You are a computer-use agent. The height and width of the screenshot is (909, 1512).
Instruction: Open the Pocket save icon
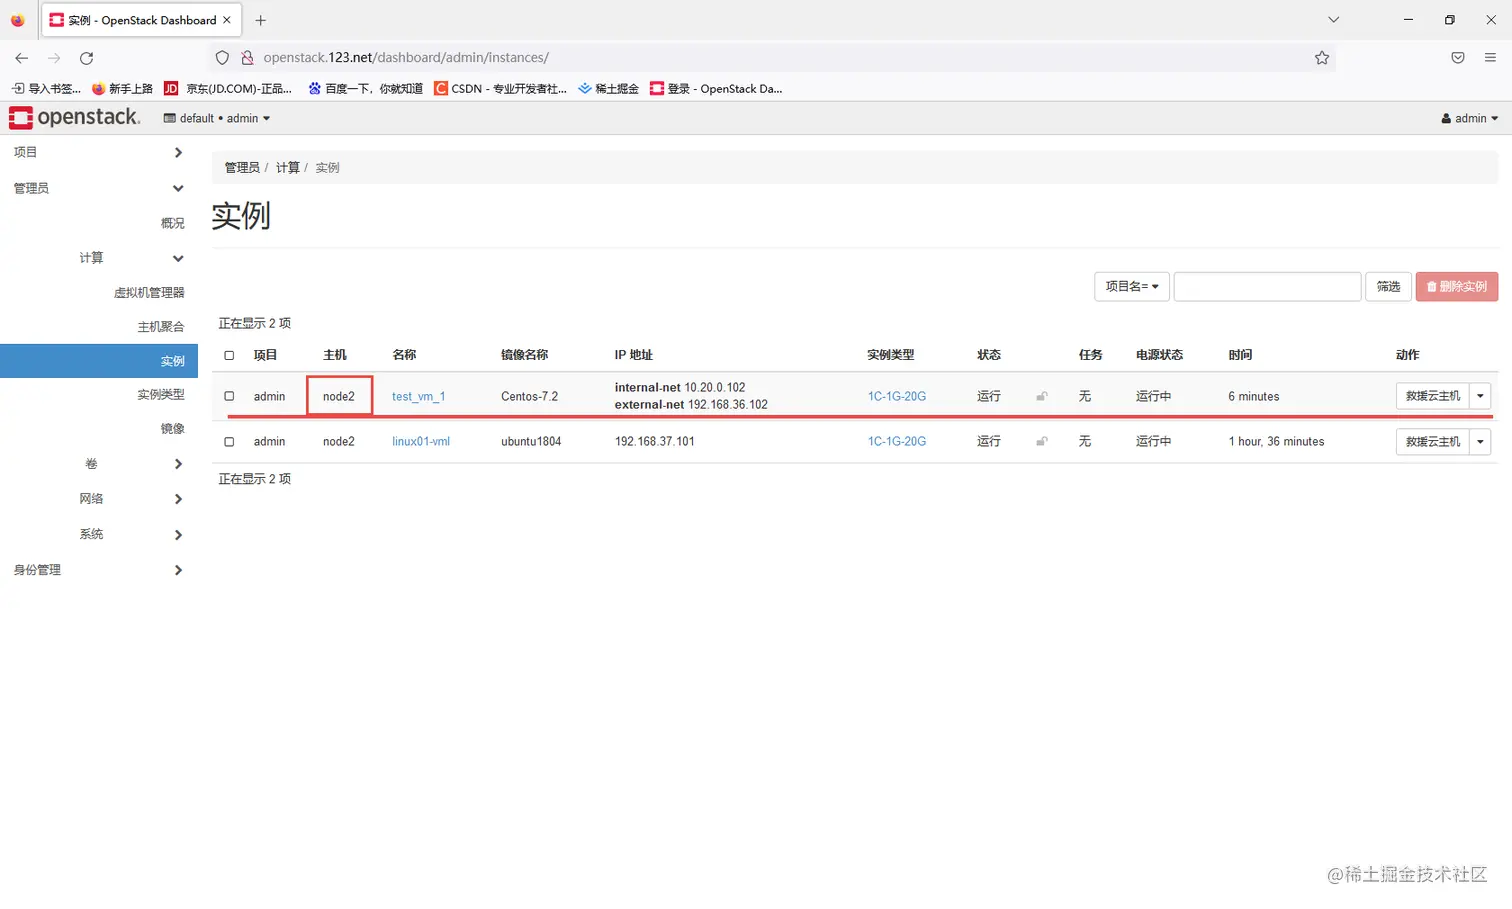[x=1458, y=58]
